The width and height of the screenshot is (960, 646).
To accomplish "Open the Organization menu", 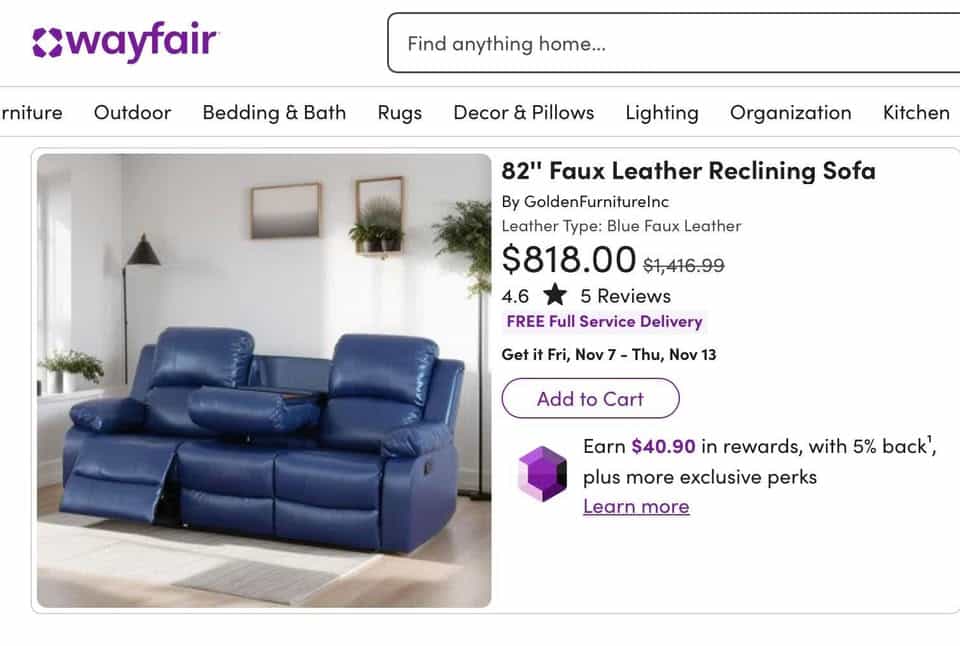I will click(x=790, y=113).
